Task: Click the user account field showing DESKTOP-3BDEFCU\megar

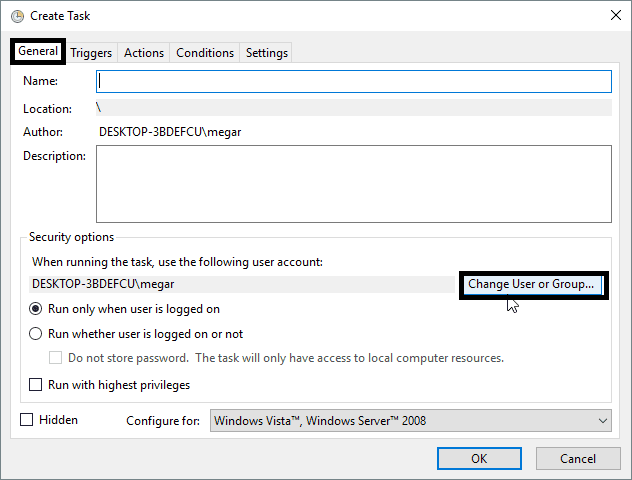Action: coord(240,284)
